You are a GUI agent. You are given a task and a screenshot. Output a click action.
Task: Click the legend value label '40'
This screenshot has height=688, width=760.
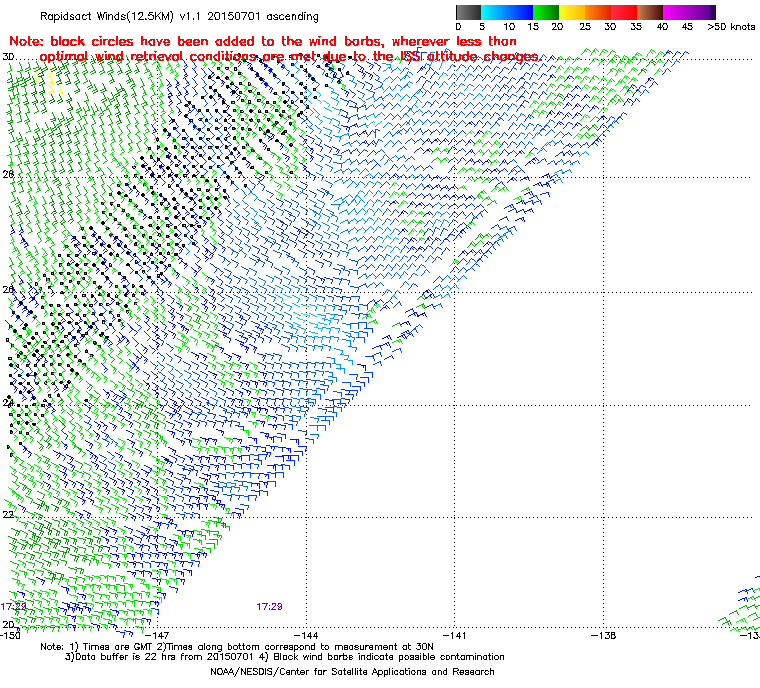pos(662,27)
